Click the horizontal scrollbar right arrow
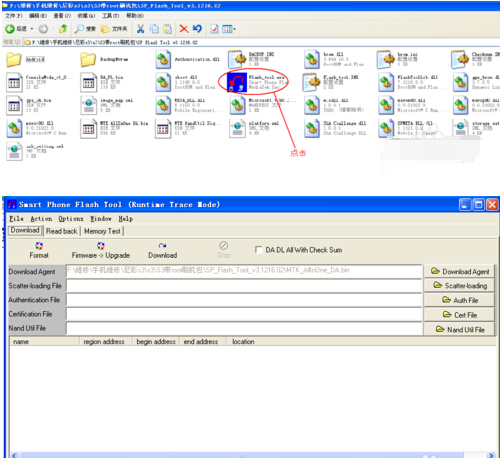Screen dimensions: 500x458 [492, 455]
